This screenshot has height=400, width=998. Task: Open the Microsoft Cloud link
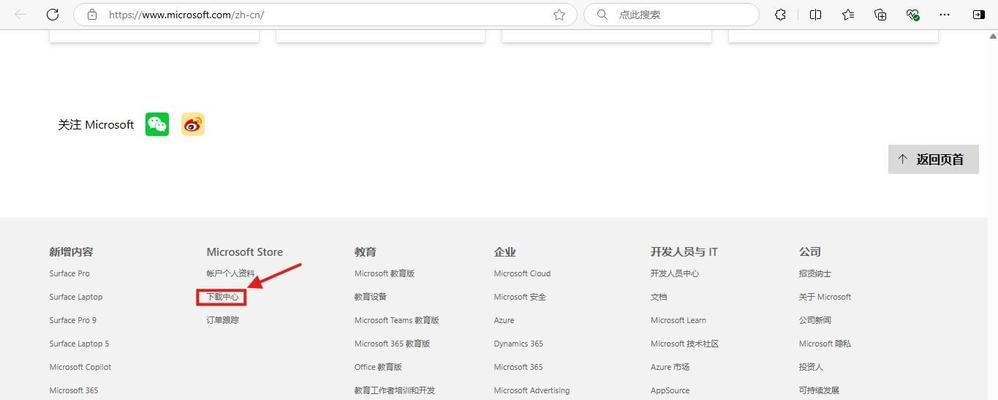tap(522, 274)
